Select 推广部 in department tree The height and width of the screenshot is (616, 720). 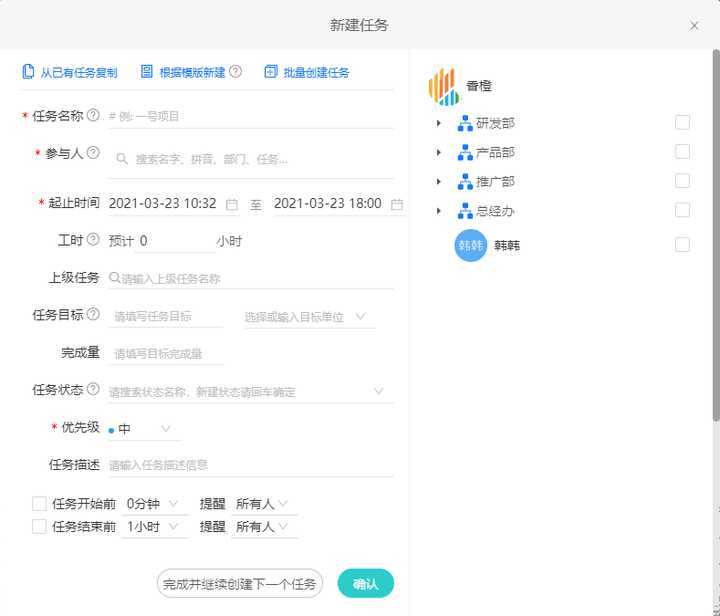click(x=495, y=182)
